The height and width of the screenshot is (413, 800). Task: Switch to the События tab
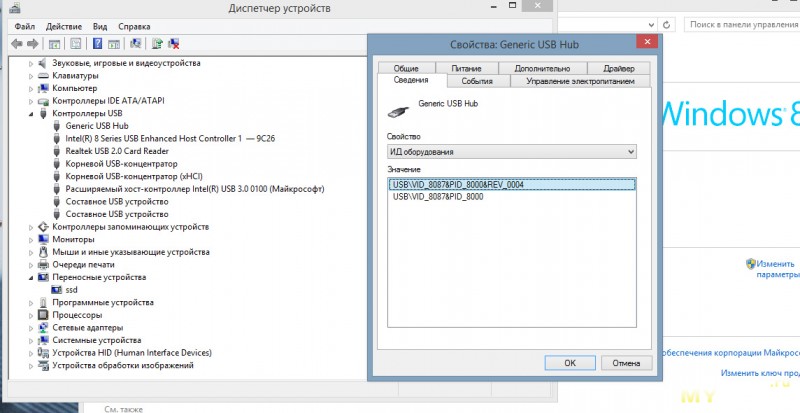(477, 81)
